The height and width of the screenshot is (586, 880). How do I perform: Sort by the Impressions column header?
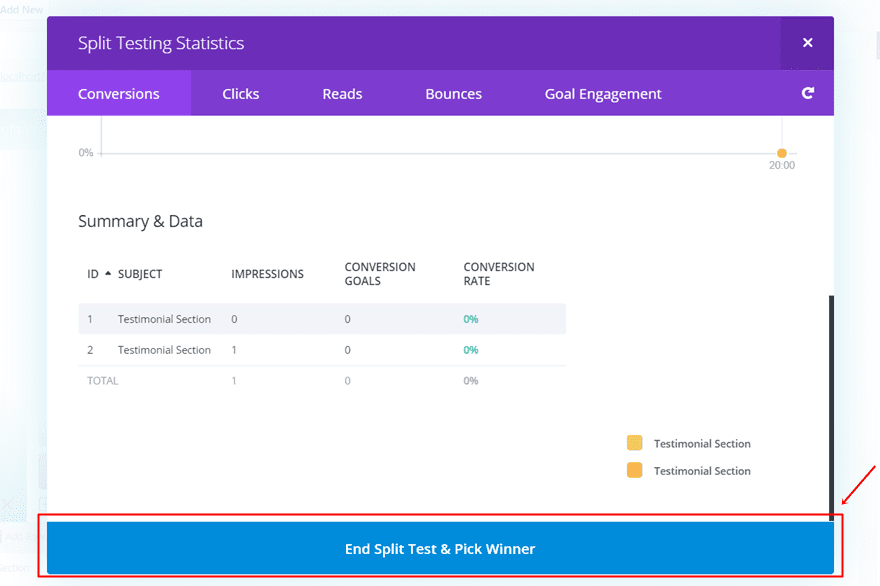point(267,274)
